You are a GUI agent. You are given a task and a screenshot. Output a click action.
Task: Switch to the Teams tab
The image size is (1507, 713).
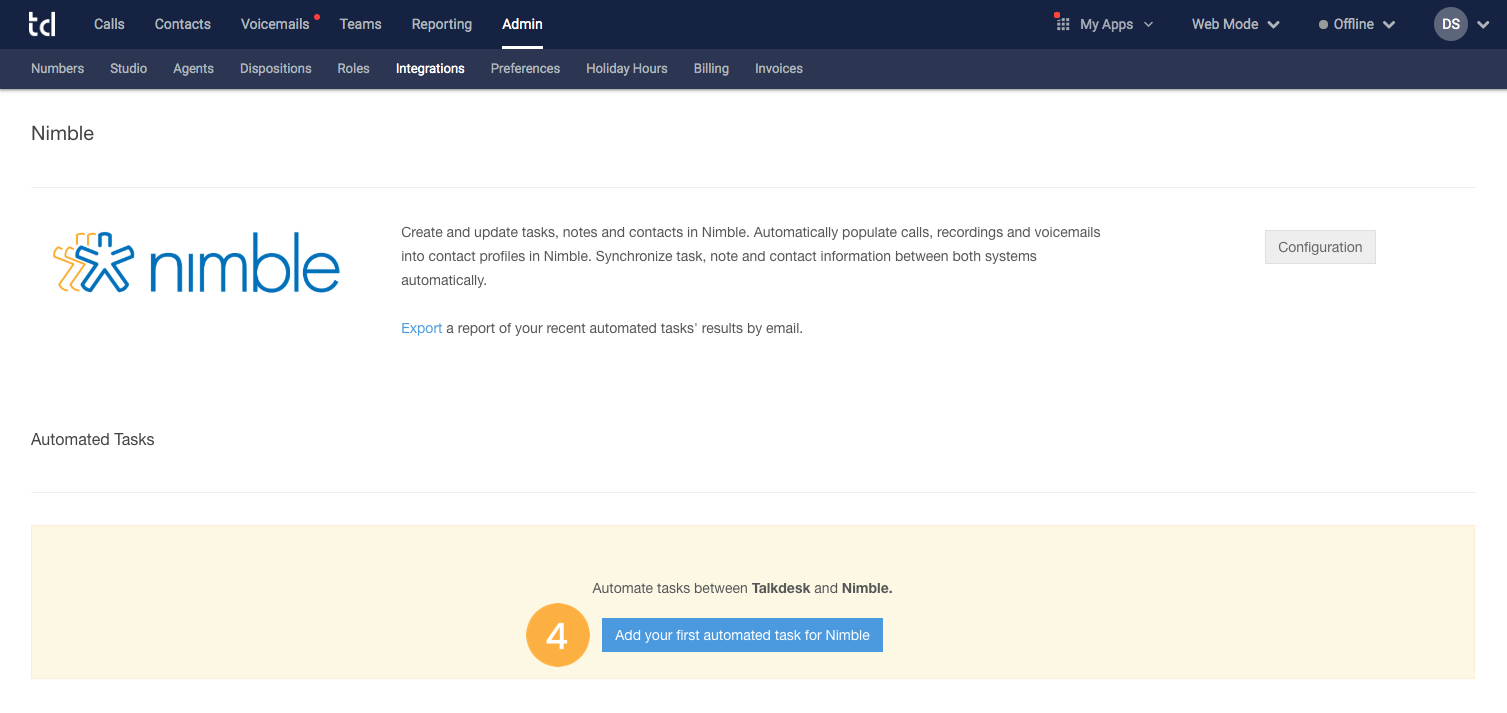click(360, 24)
